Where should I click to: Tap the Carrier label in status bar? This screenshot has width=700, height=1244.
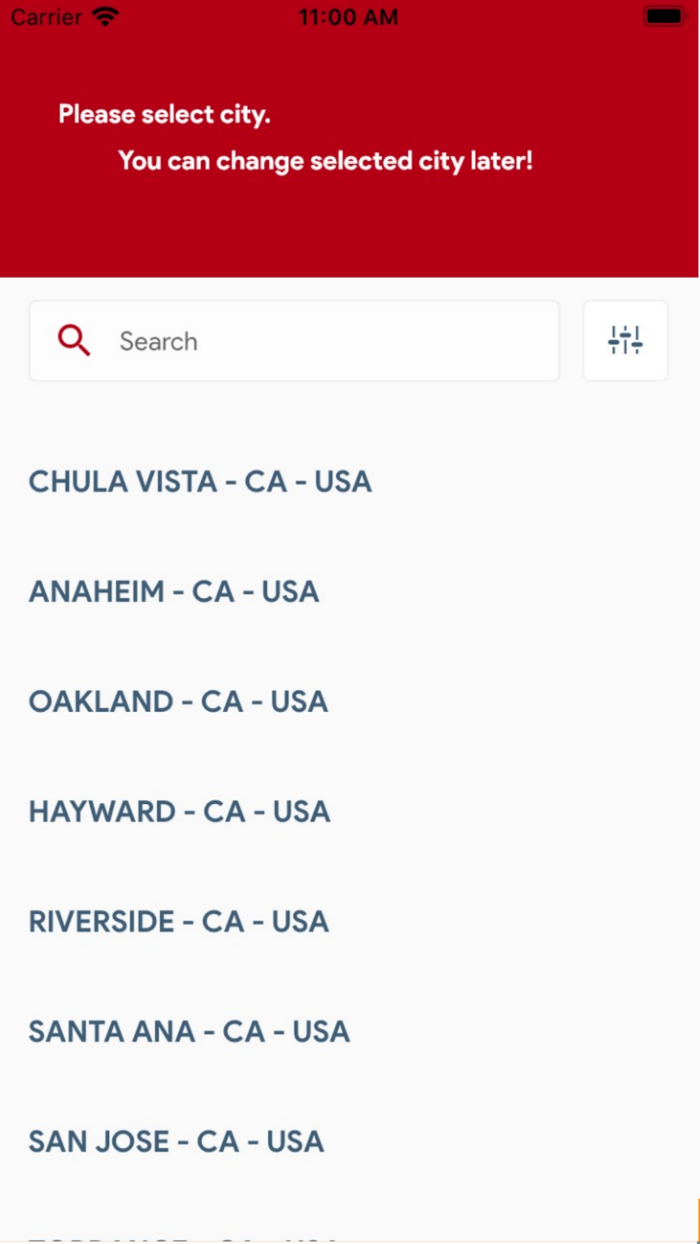(x=46, y=17)
